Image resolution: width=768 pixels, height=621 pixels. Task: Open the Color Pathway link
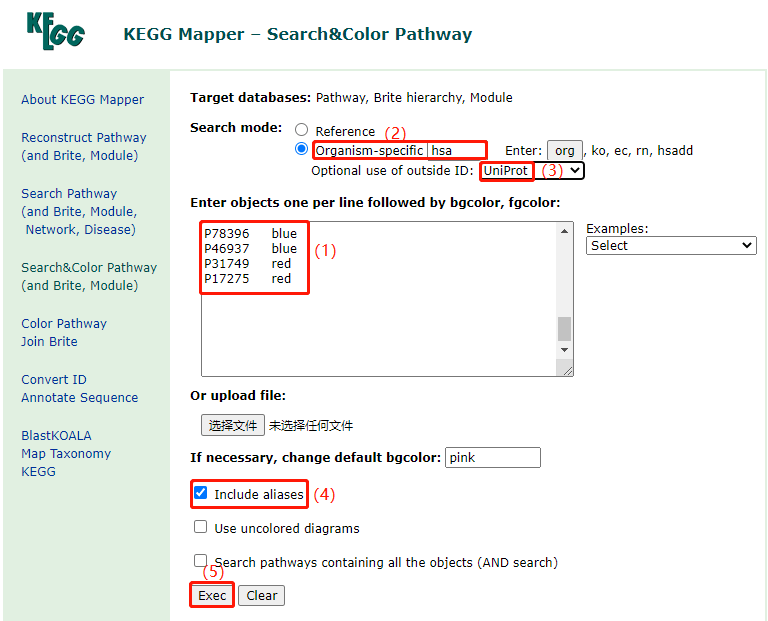click(x=63, y=323)
